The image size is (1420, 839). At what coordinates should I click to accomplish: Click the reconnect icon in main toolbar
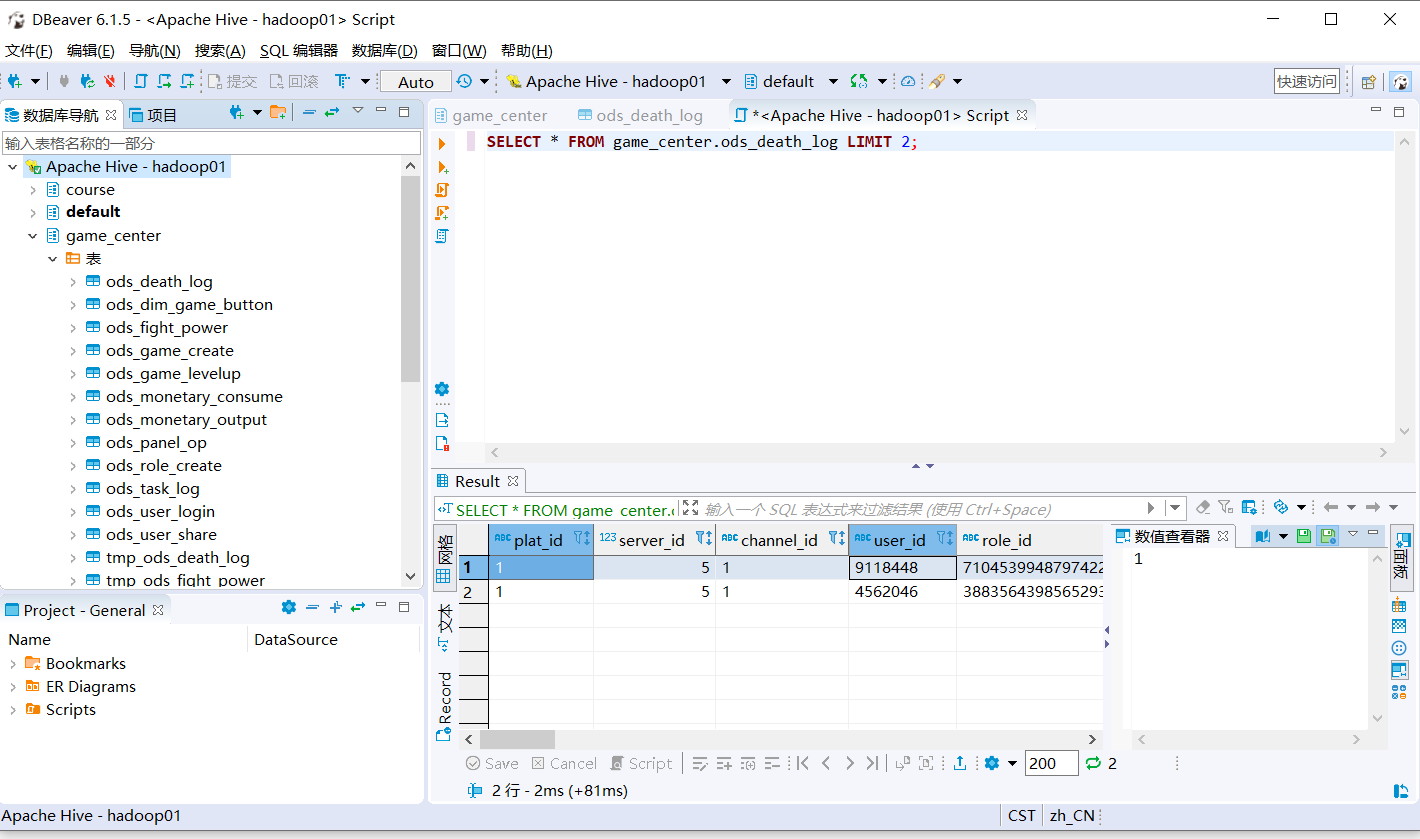pos(88,81)
